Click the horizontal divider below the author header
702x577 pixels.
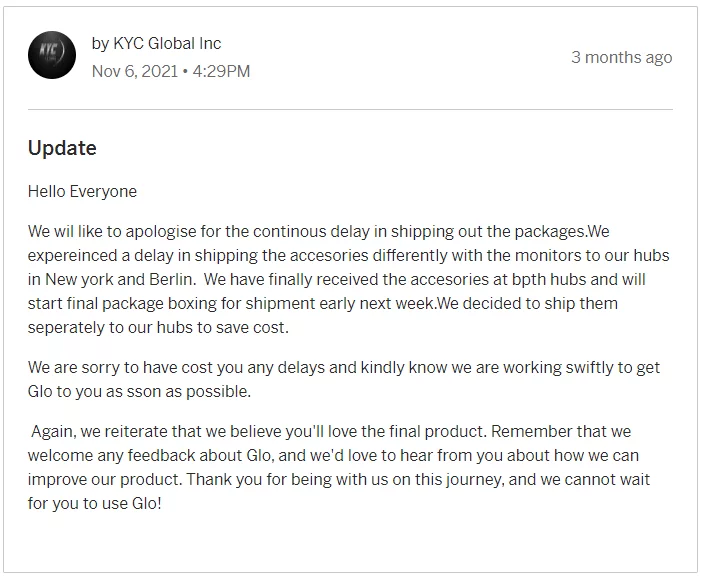point(350,109)
